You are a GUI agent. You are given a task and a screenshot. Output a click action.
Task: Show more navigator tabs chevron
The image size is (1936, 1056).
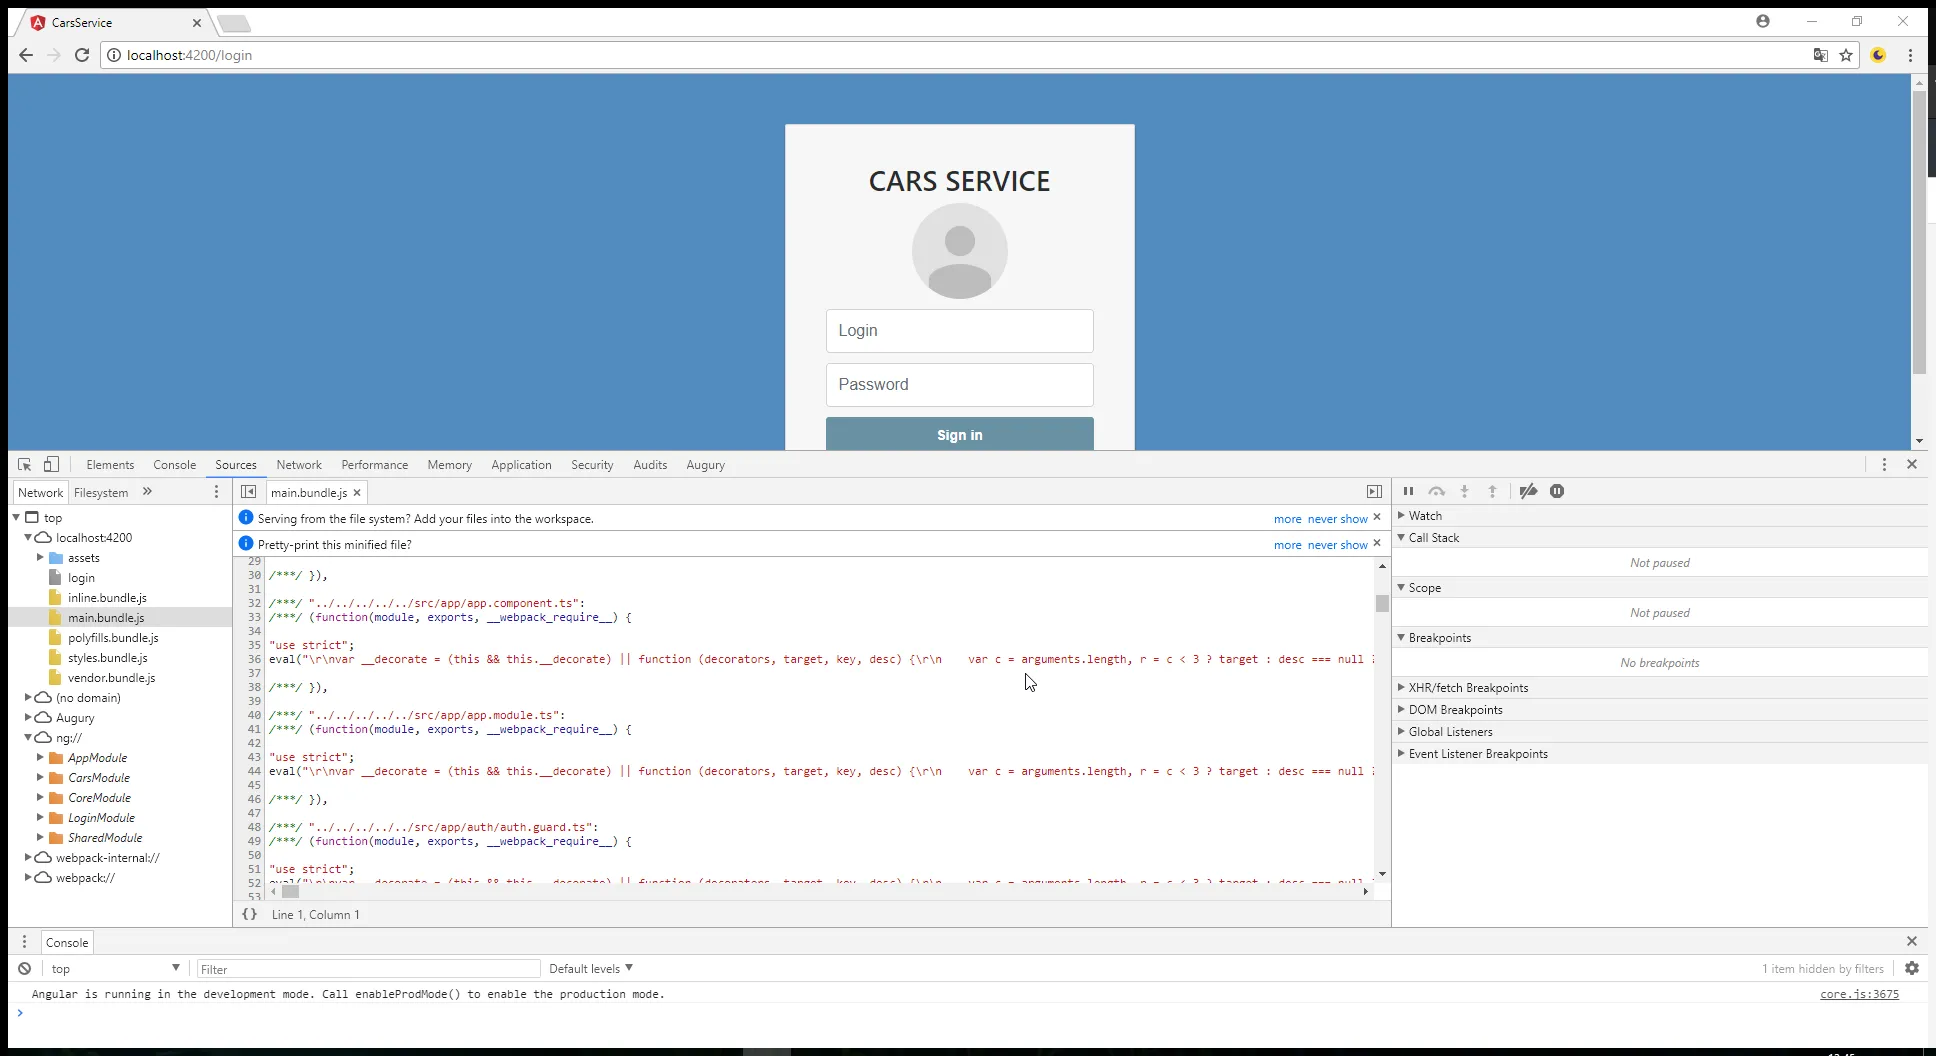point(147,491)
